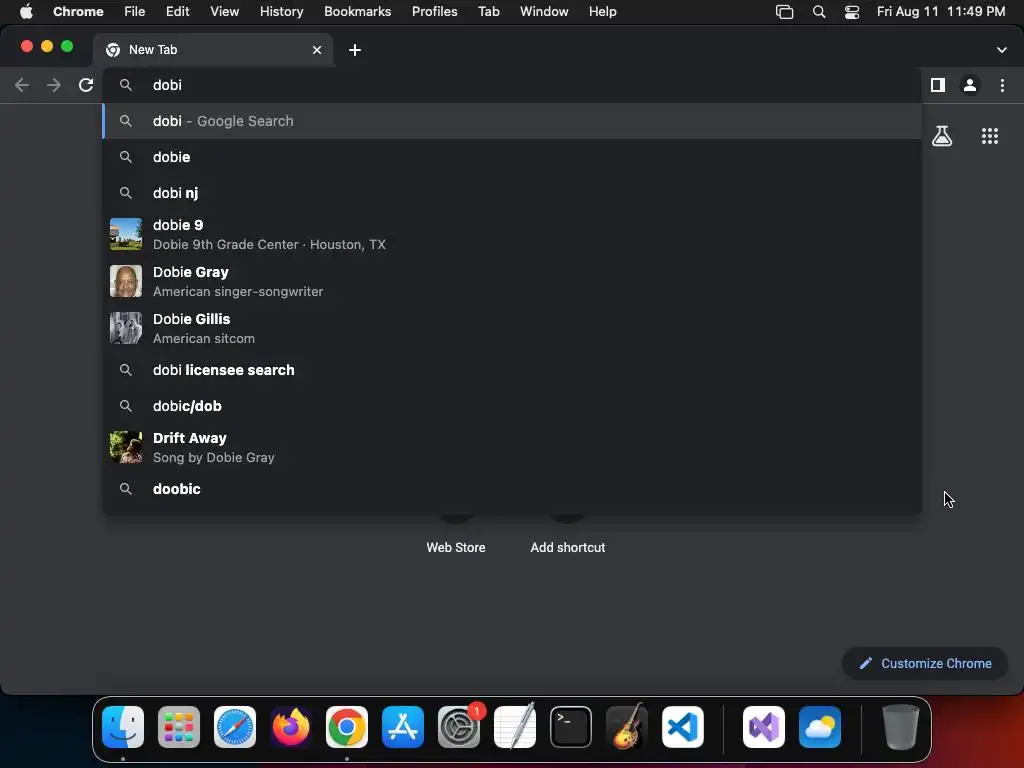
Task: Open the Profiles menu
Action: [435, 11]
